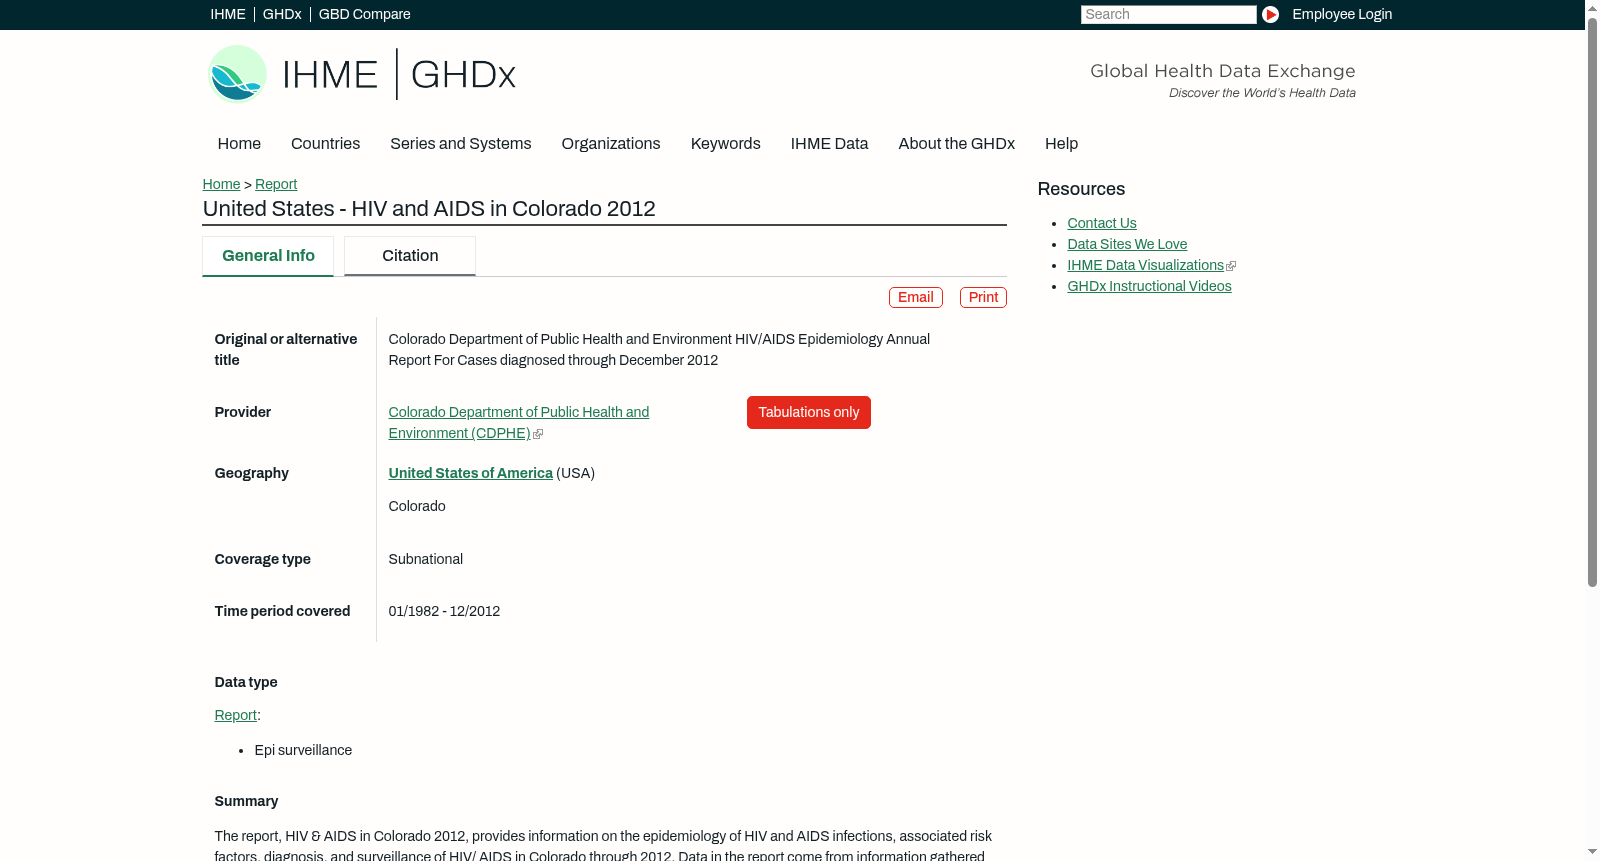The width and height of the screenshot is (1600, 861).
Task: Open GBD Compare in top bar
Action: (x=364, y=14)
